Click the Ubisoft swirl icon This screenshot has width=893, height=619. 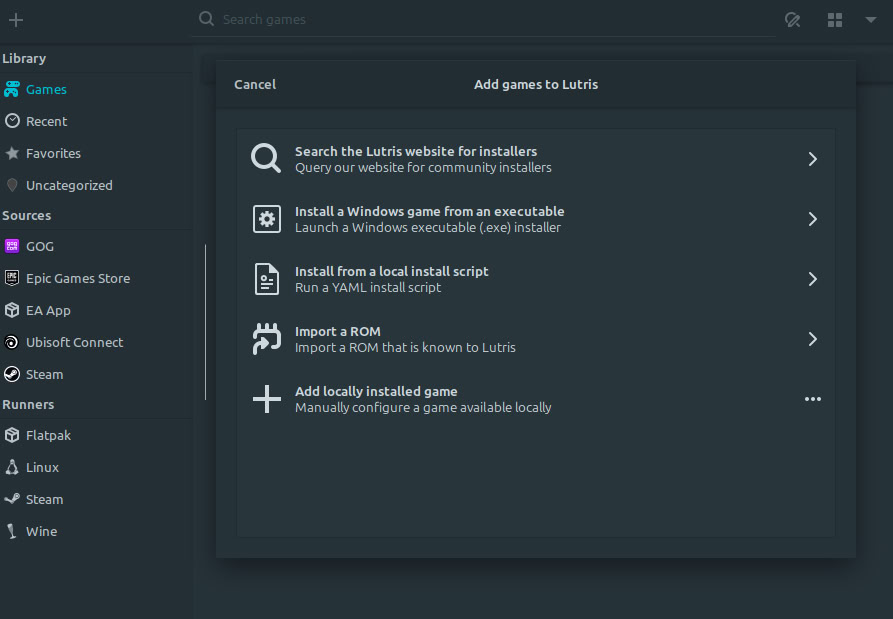coord(12,342)
